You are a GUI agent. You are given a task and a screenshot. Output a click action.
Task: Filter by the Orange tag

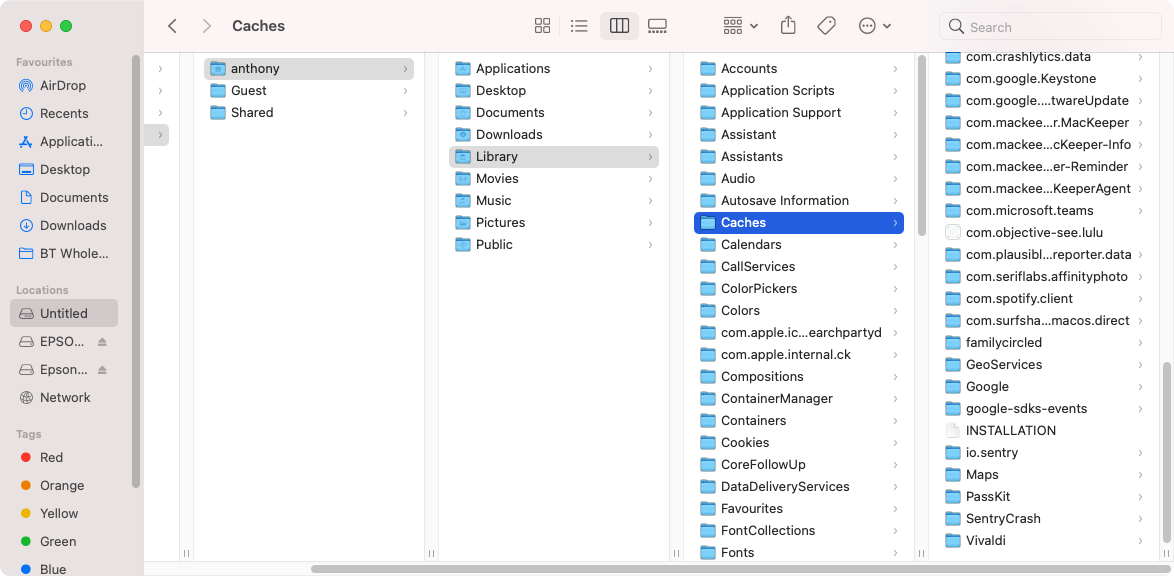[x=64, y=485]
